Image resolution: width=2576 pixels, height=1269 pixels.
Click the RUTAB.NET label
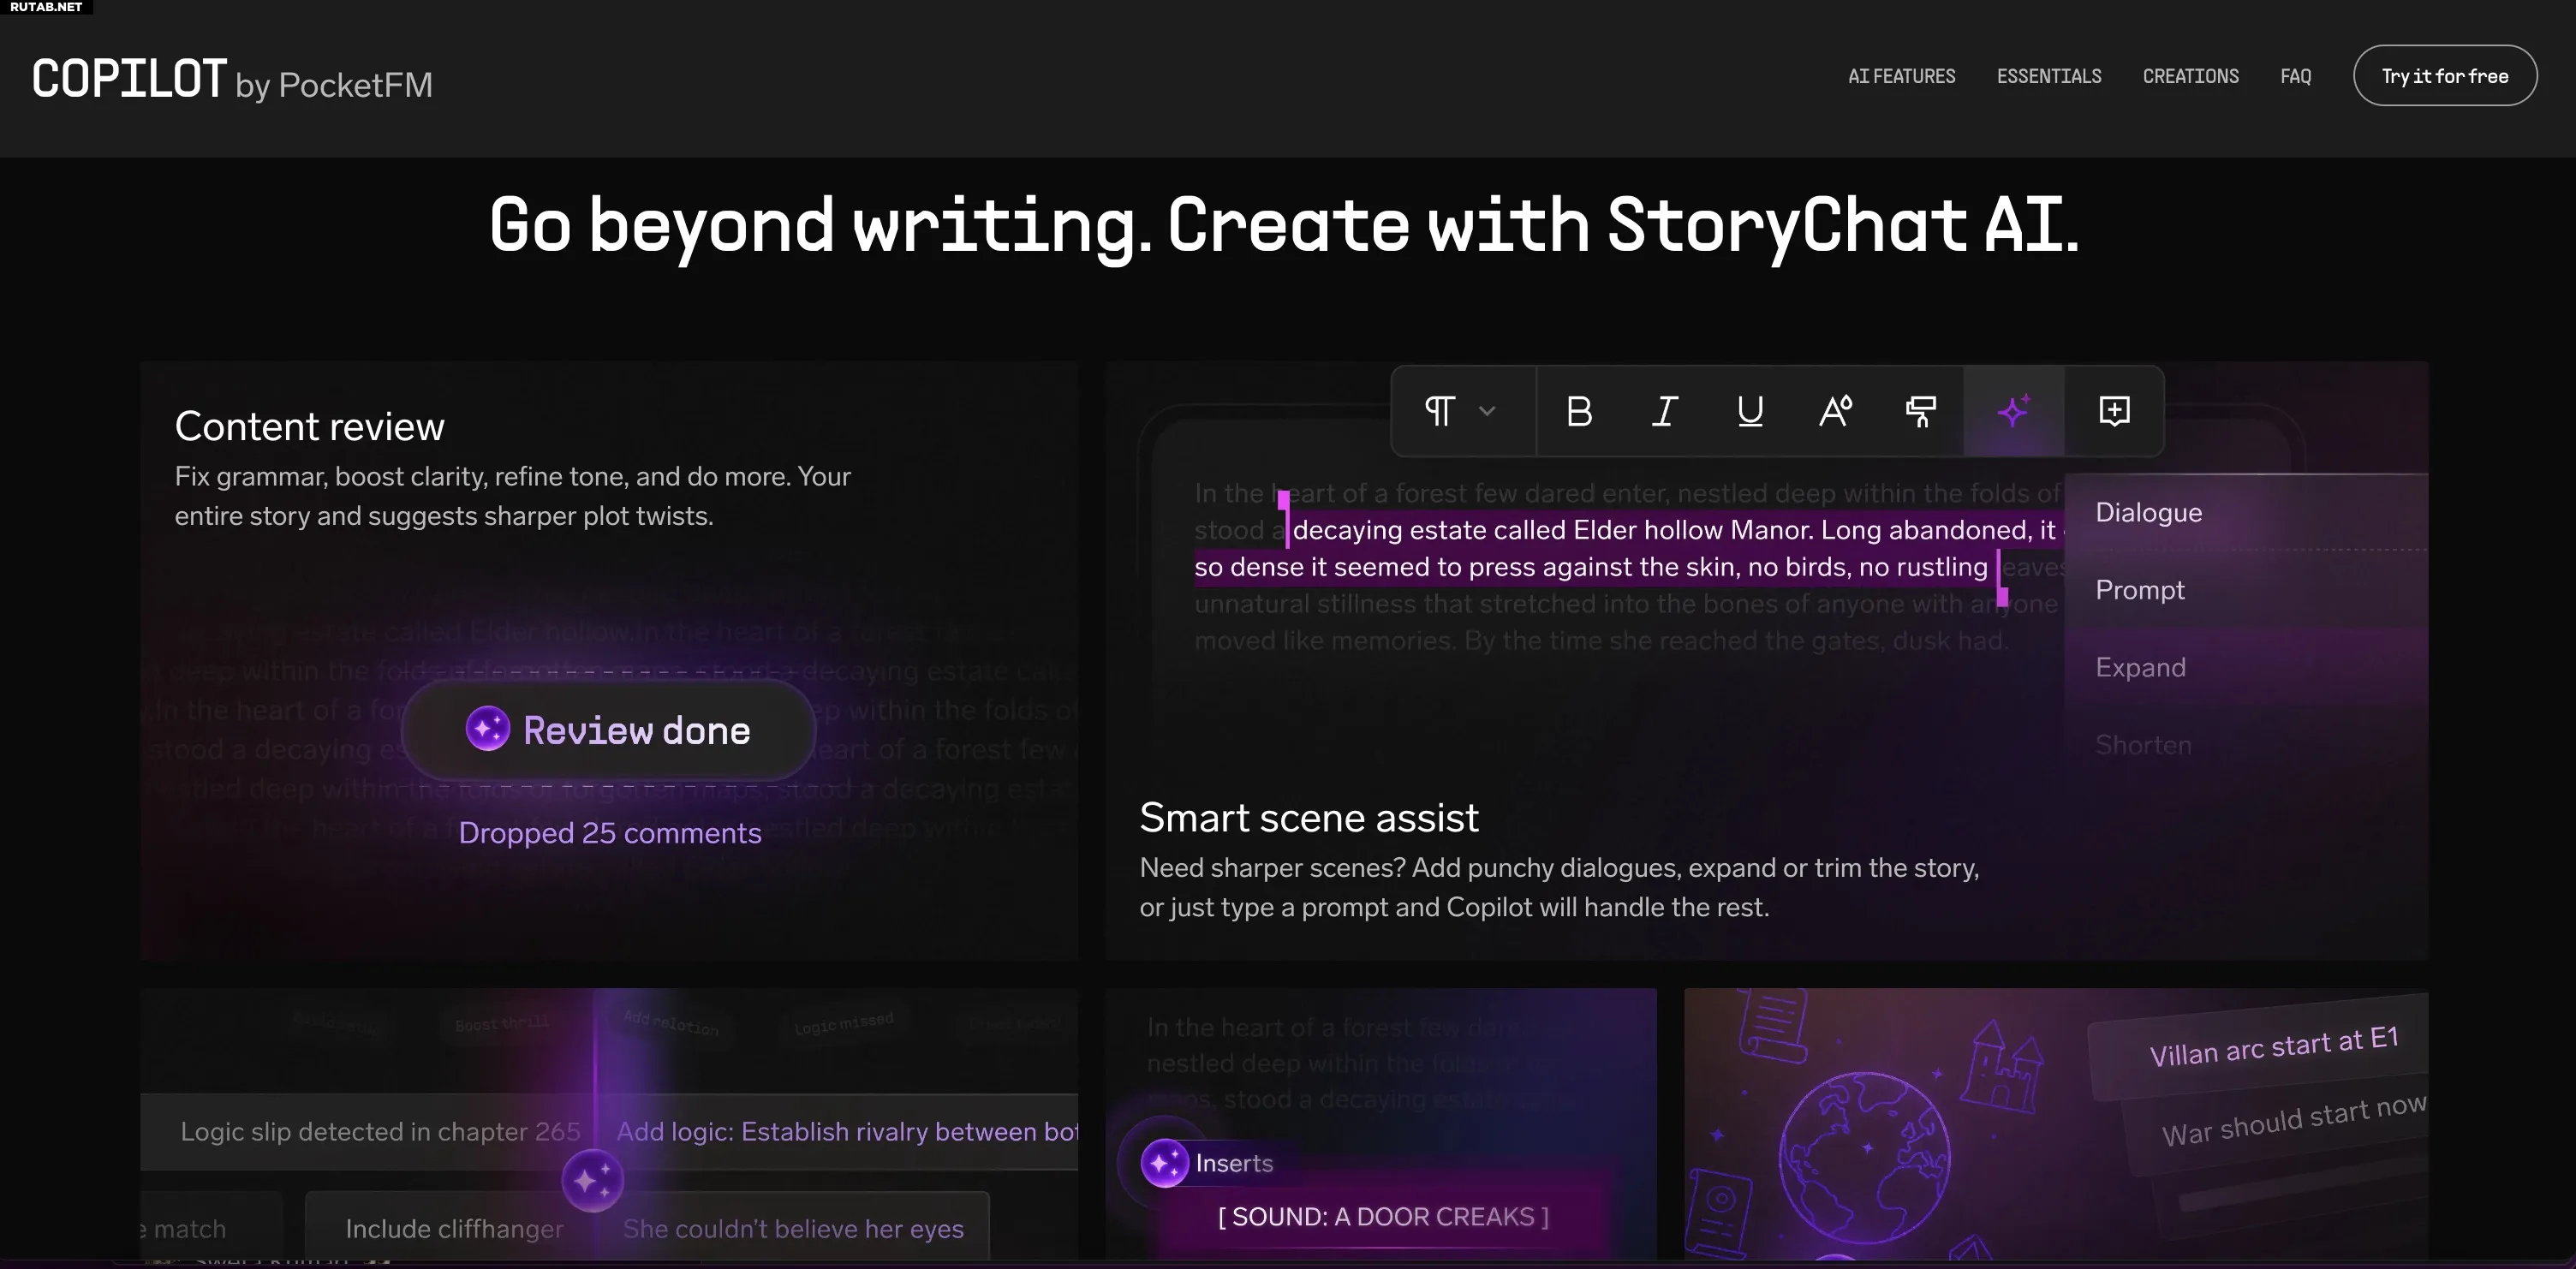point(46,7)
